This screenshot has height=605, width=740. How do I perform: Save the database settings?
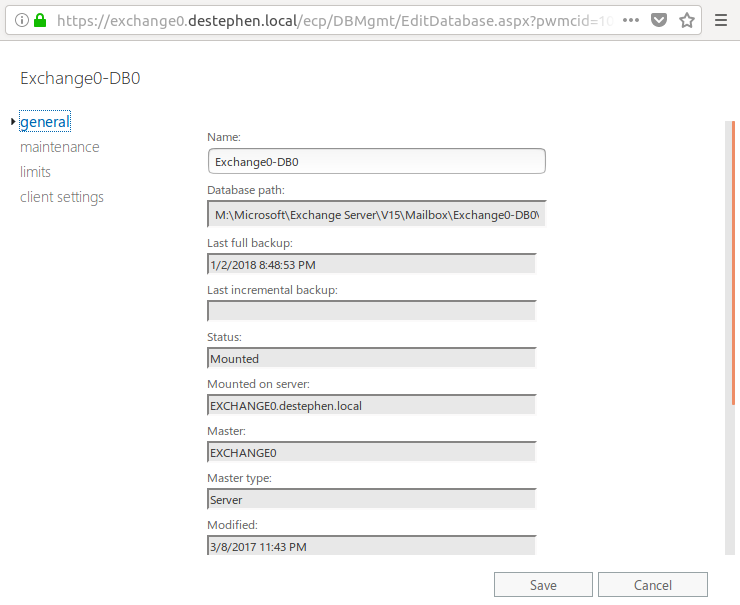pyautogui.click(x=543, y=585)
